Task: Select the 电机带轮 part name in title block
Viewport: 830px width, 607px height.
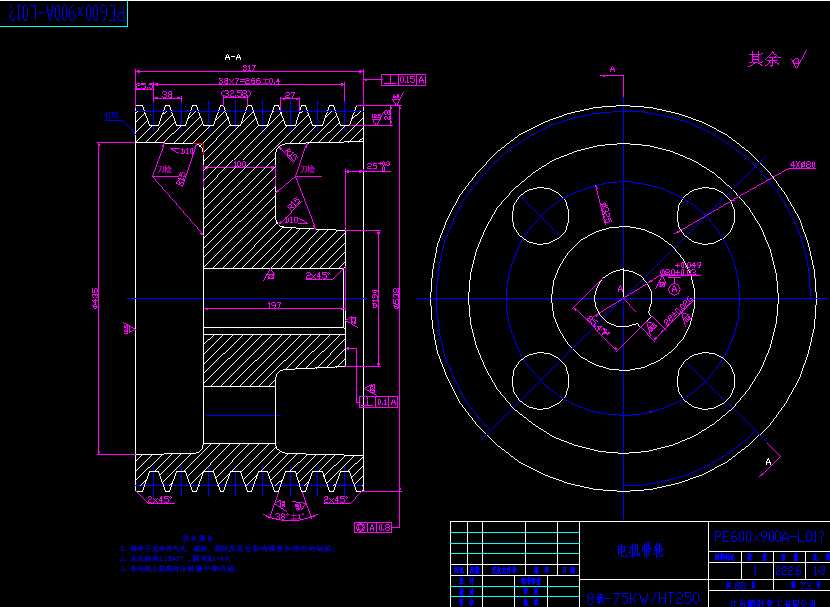Action: (x=641, y=551)
